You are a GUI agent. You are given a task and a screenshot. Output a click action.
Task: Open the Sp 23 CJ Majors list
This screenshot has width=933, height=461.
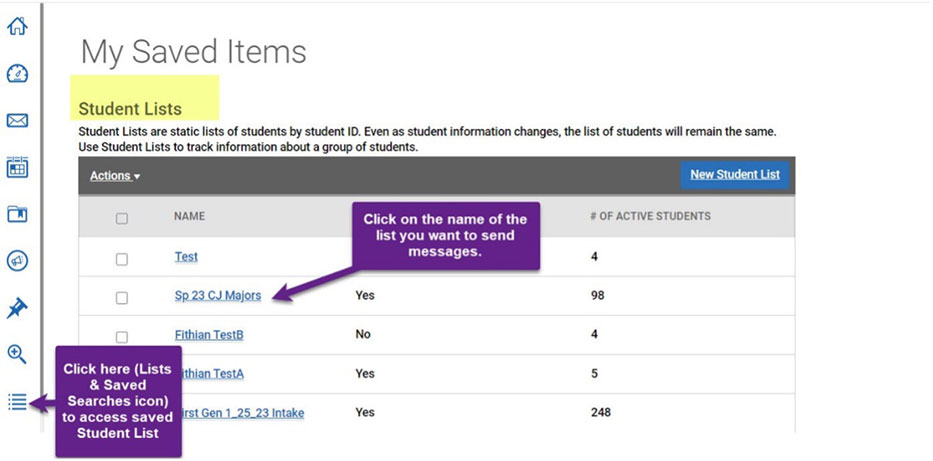click(x=217, y=296)
